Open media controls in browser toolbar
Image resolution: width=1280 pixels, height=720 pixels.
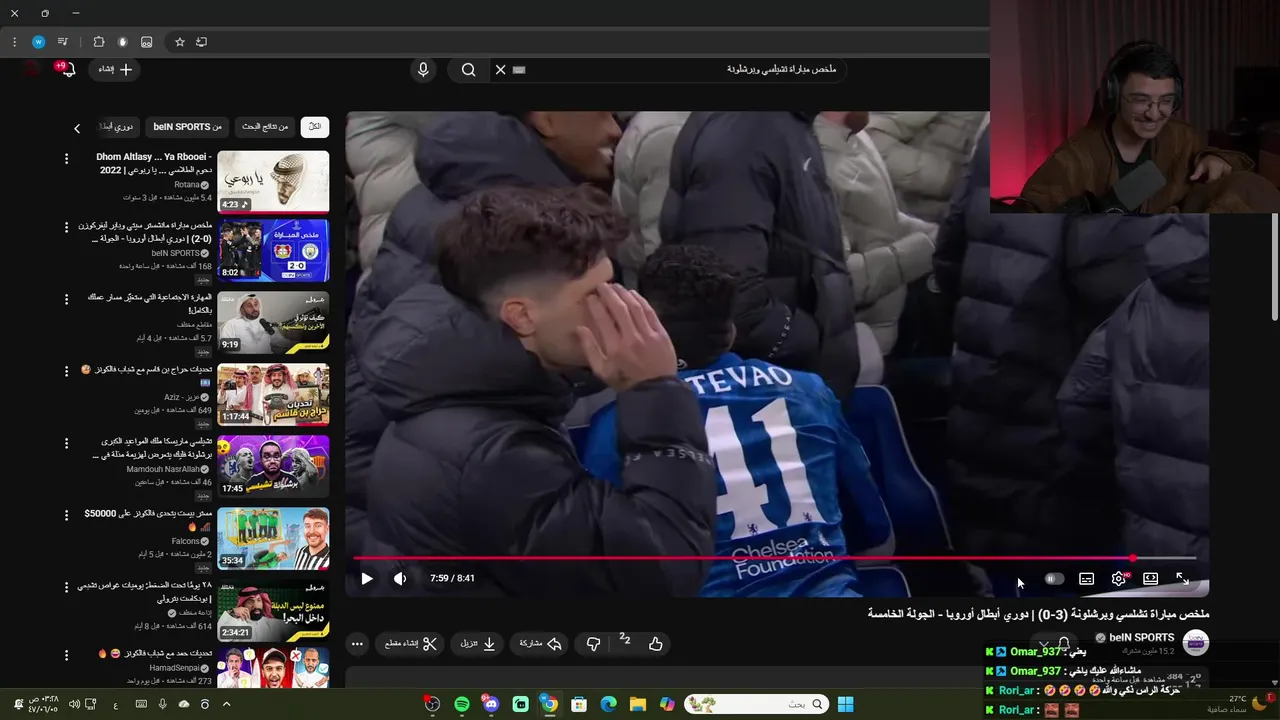(63, 42)
